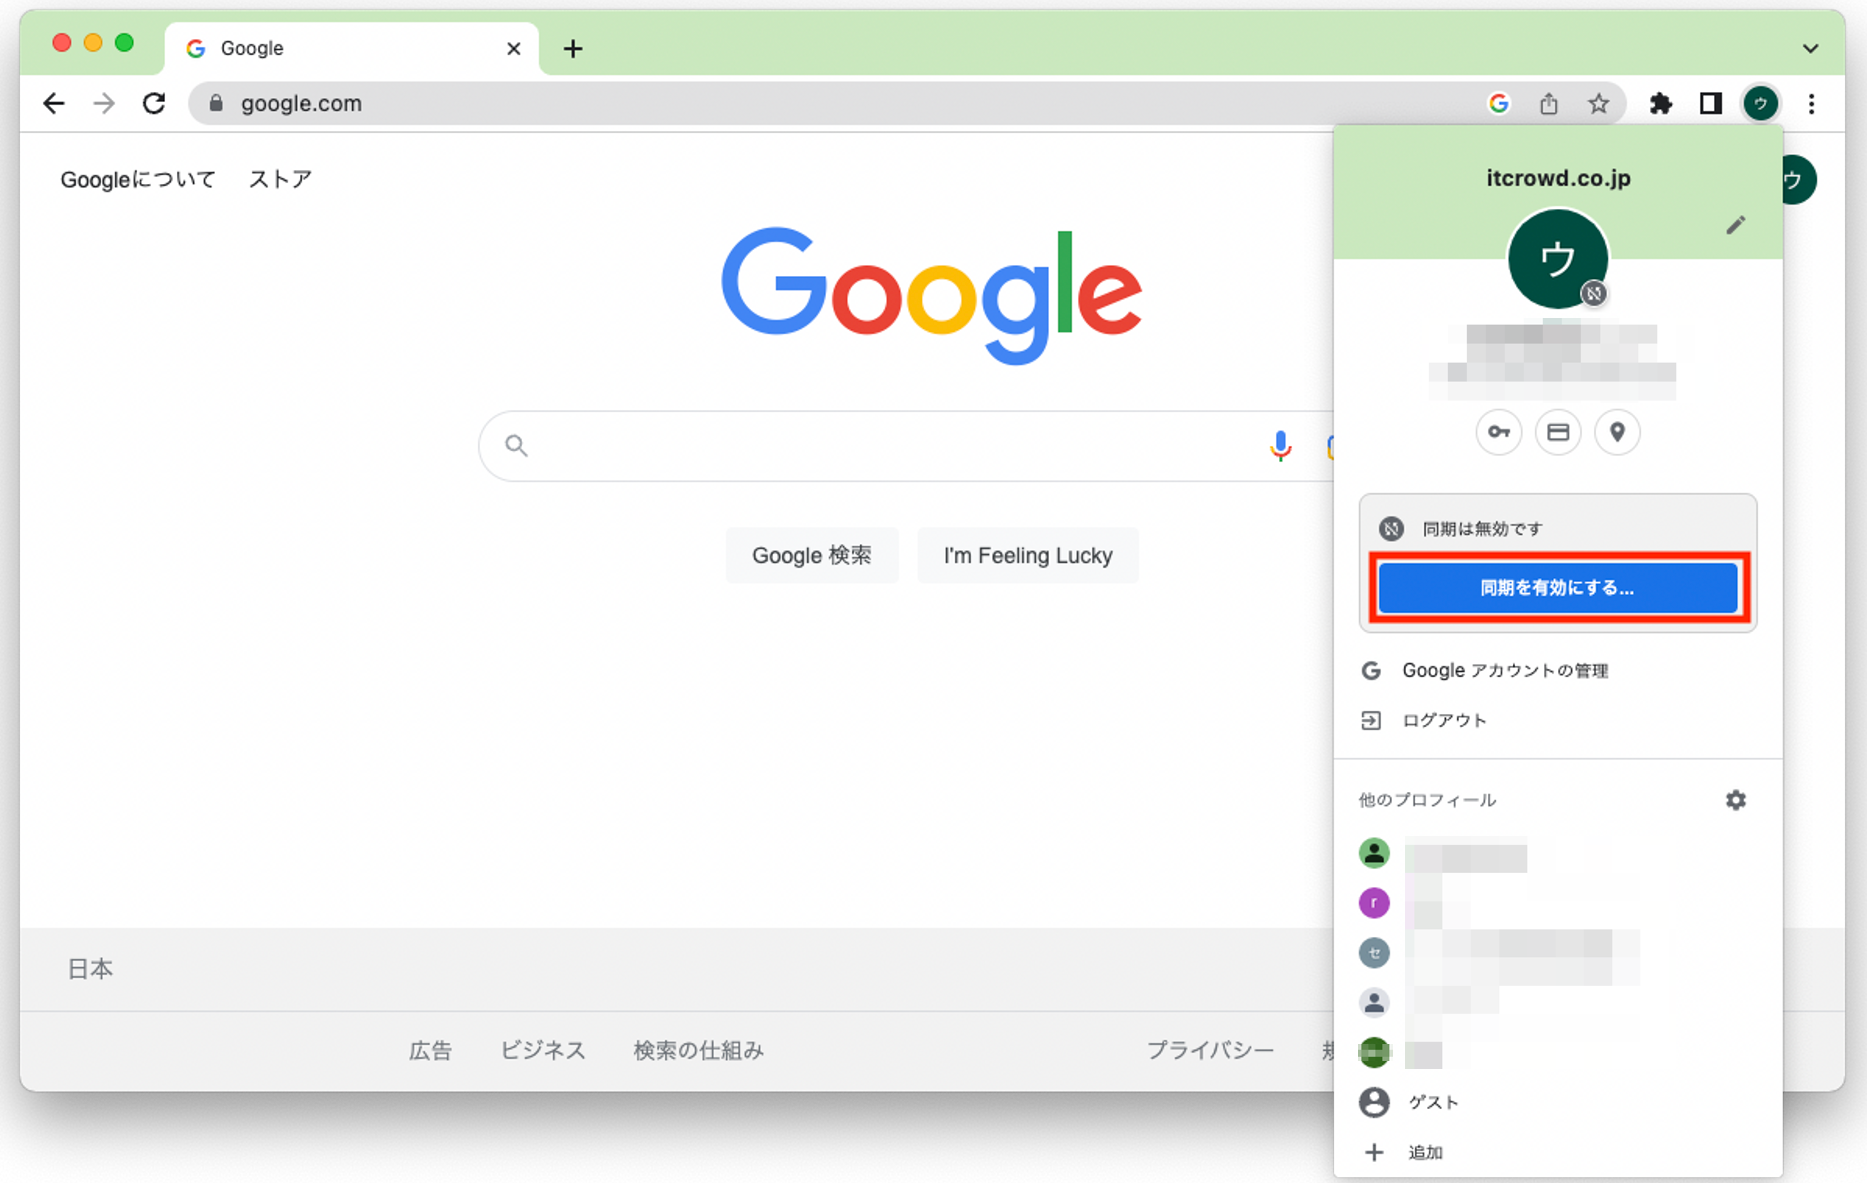Select ログアウト in profile menu

coord(1443,721)
